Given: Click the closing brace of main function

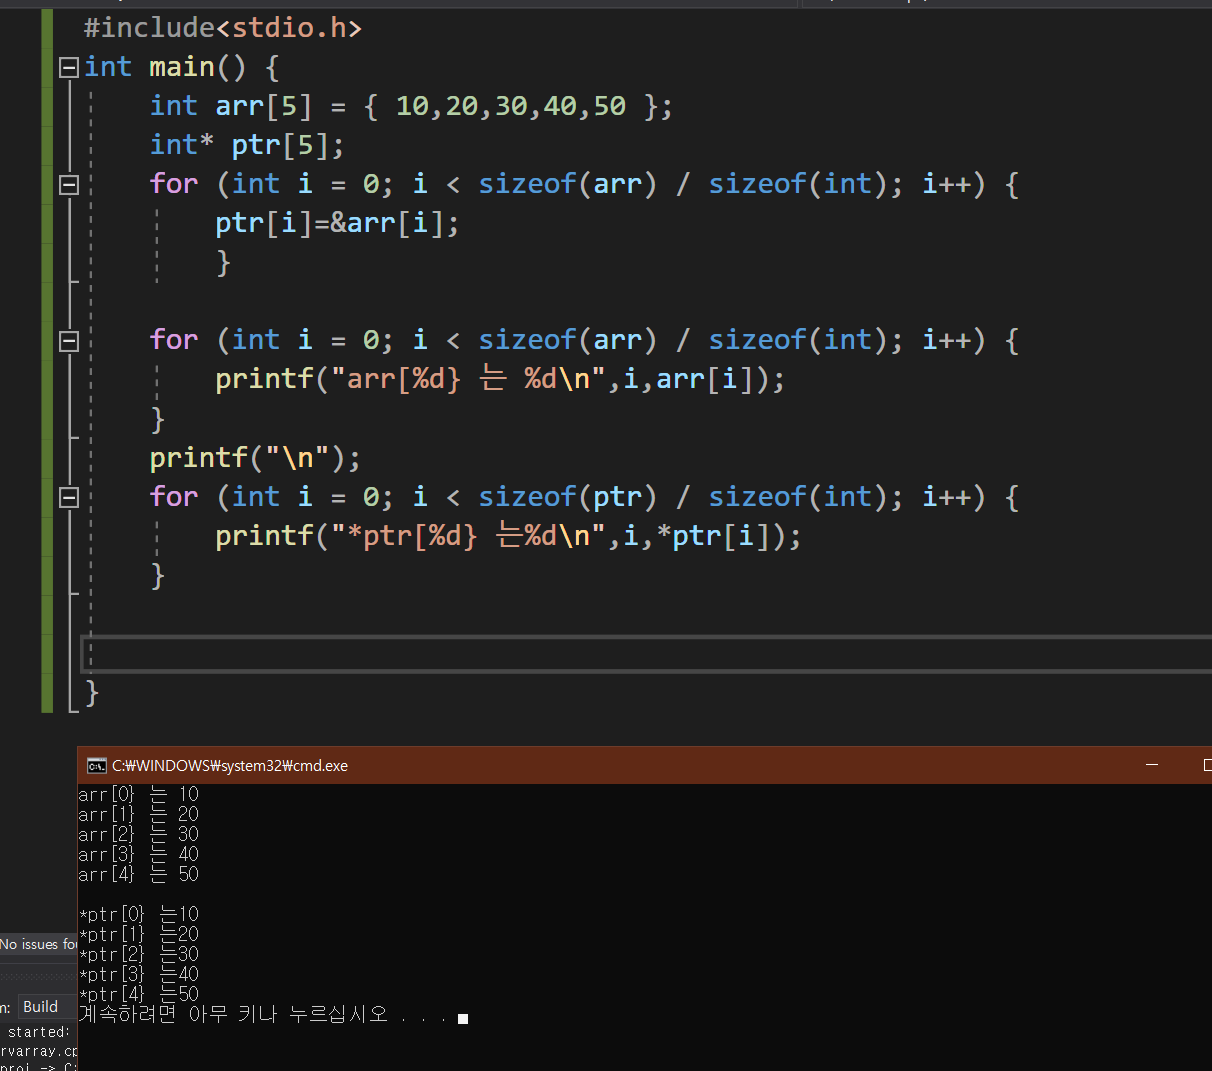Looking at the screenshot, I should click(92, 692).
